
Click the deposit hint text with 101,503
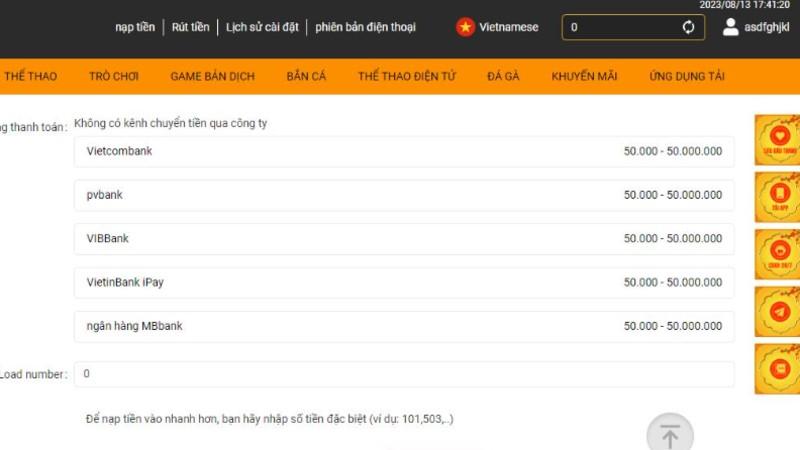[269, 419]
